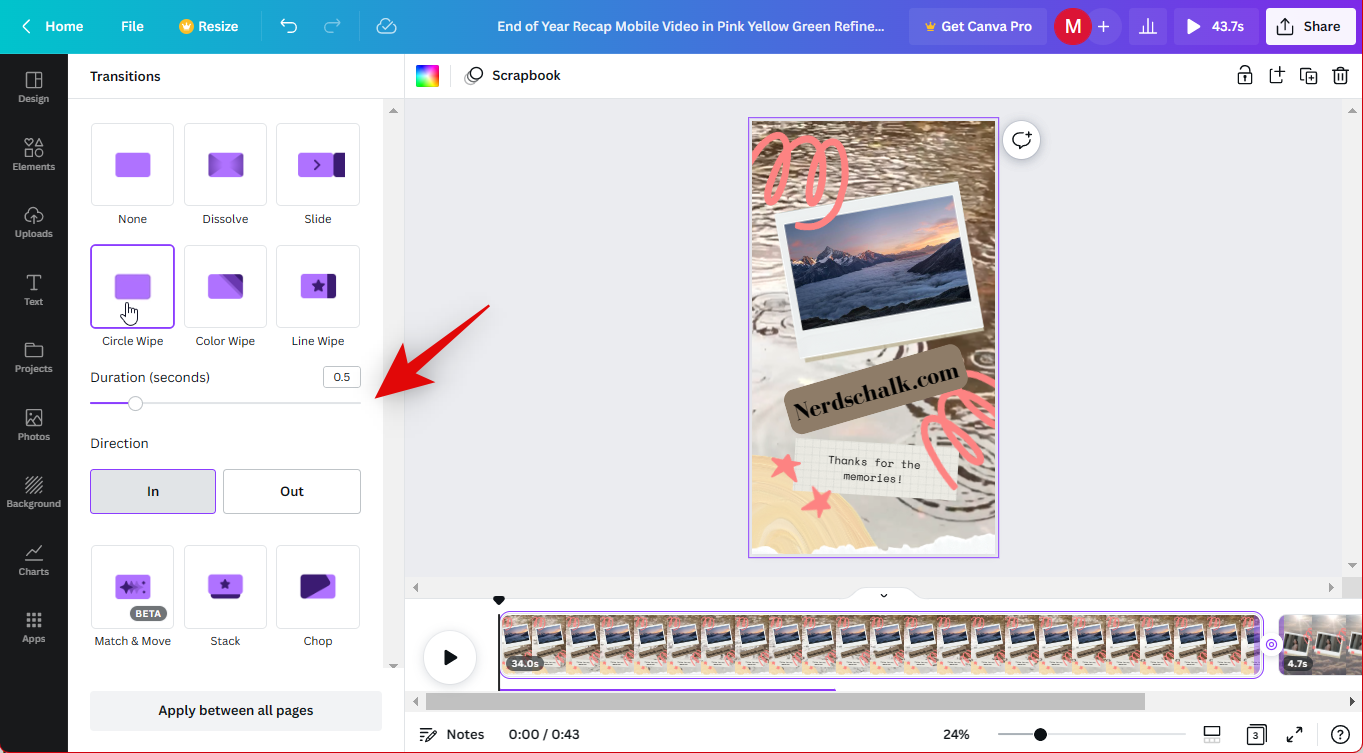Open the Photos sidebar panel
Viewport: 1363px width, 753px height.
(33, 424)
